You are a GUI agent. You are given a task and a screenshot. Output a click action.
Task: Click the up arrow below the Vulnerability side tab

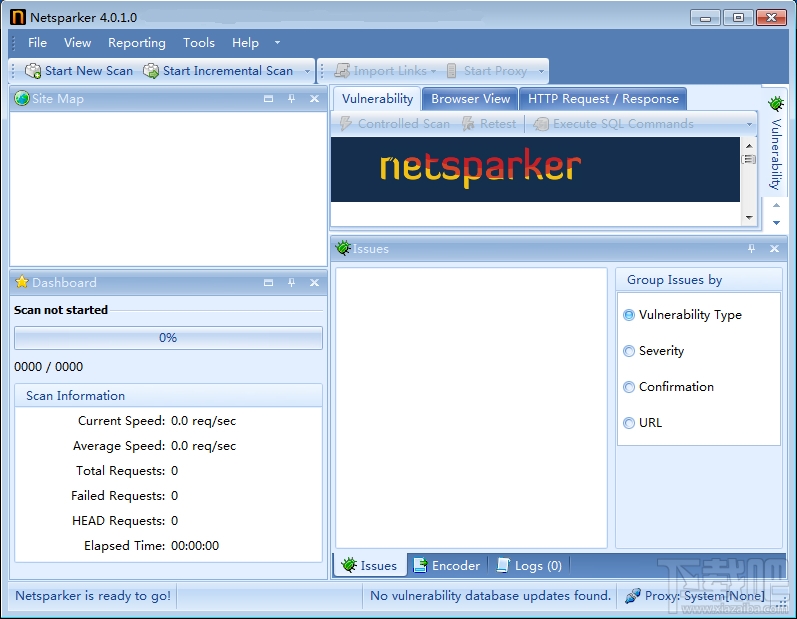click(776, 205)
